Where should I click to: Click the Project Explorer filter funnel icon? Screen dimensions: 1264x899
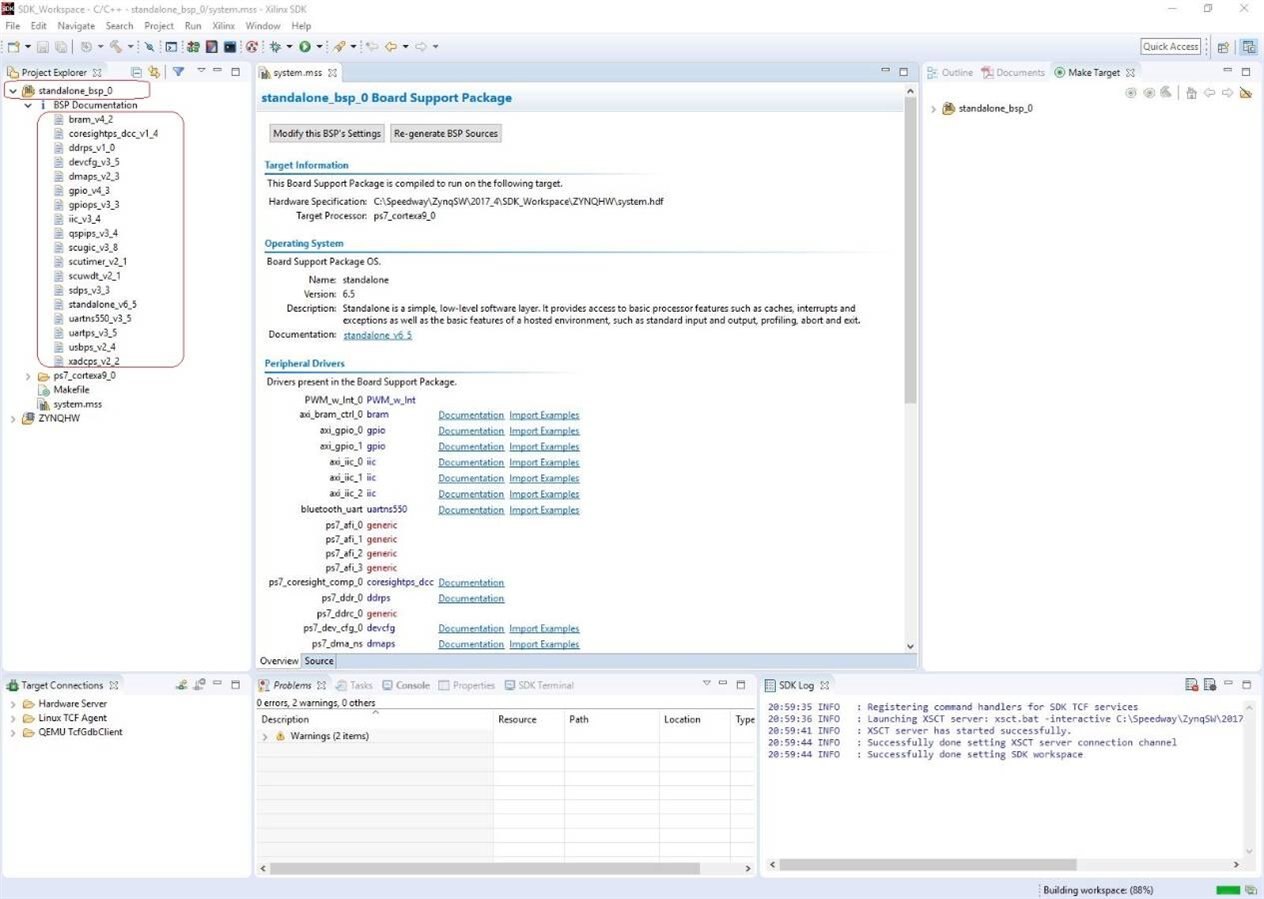click(178, 72)
